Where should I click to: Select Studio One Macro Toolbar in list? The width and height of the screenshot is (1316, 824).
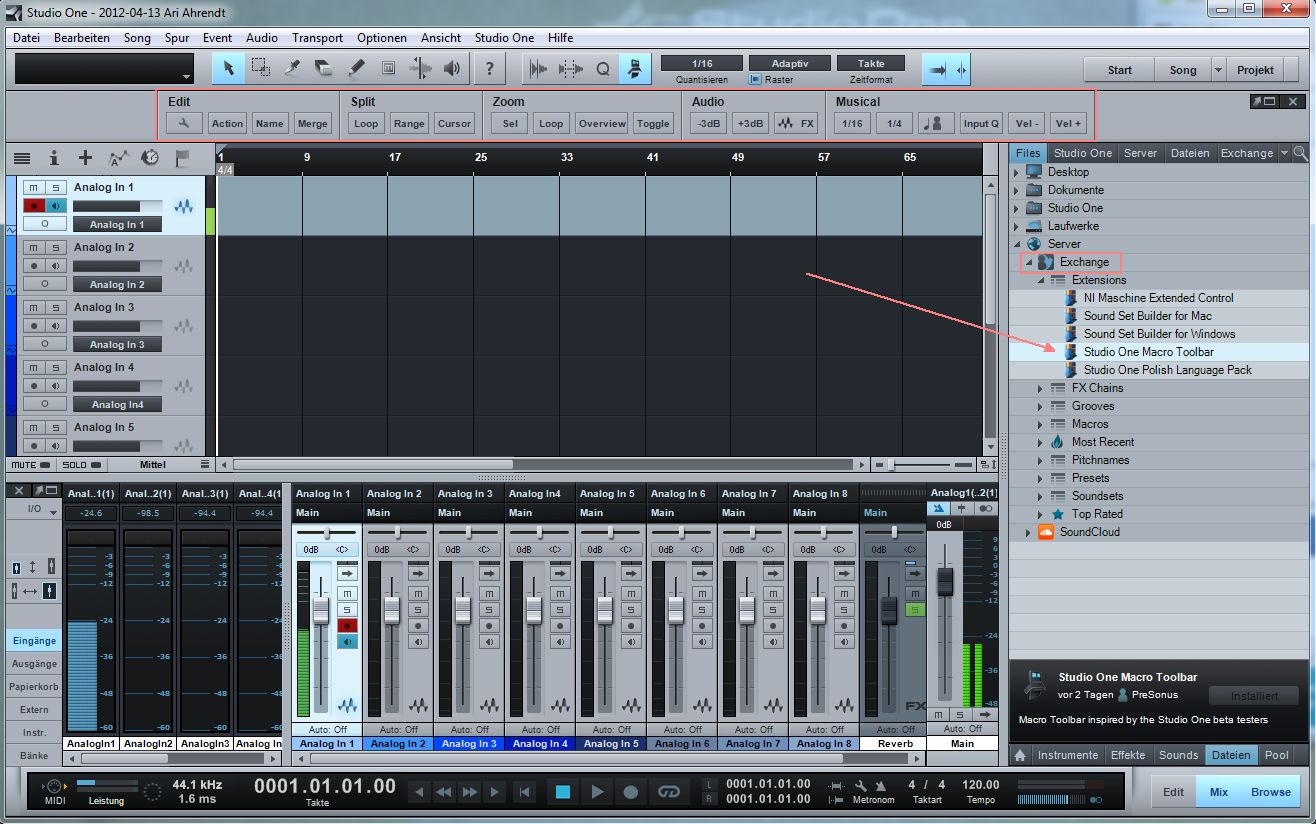tap(1148, 352)
